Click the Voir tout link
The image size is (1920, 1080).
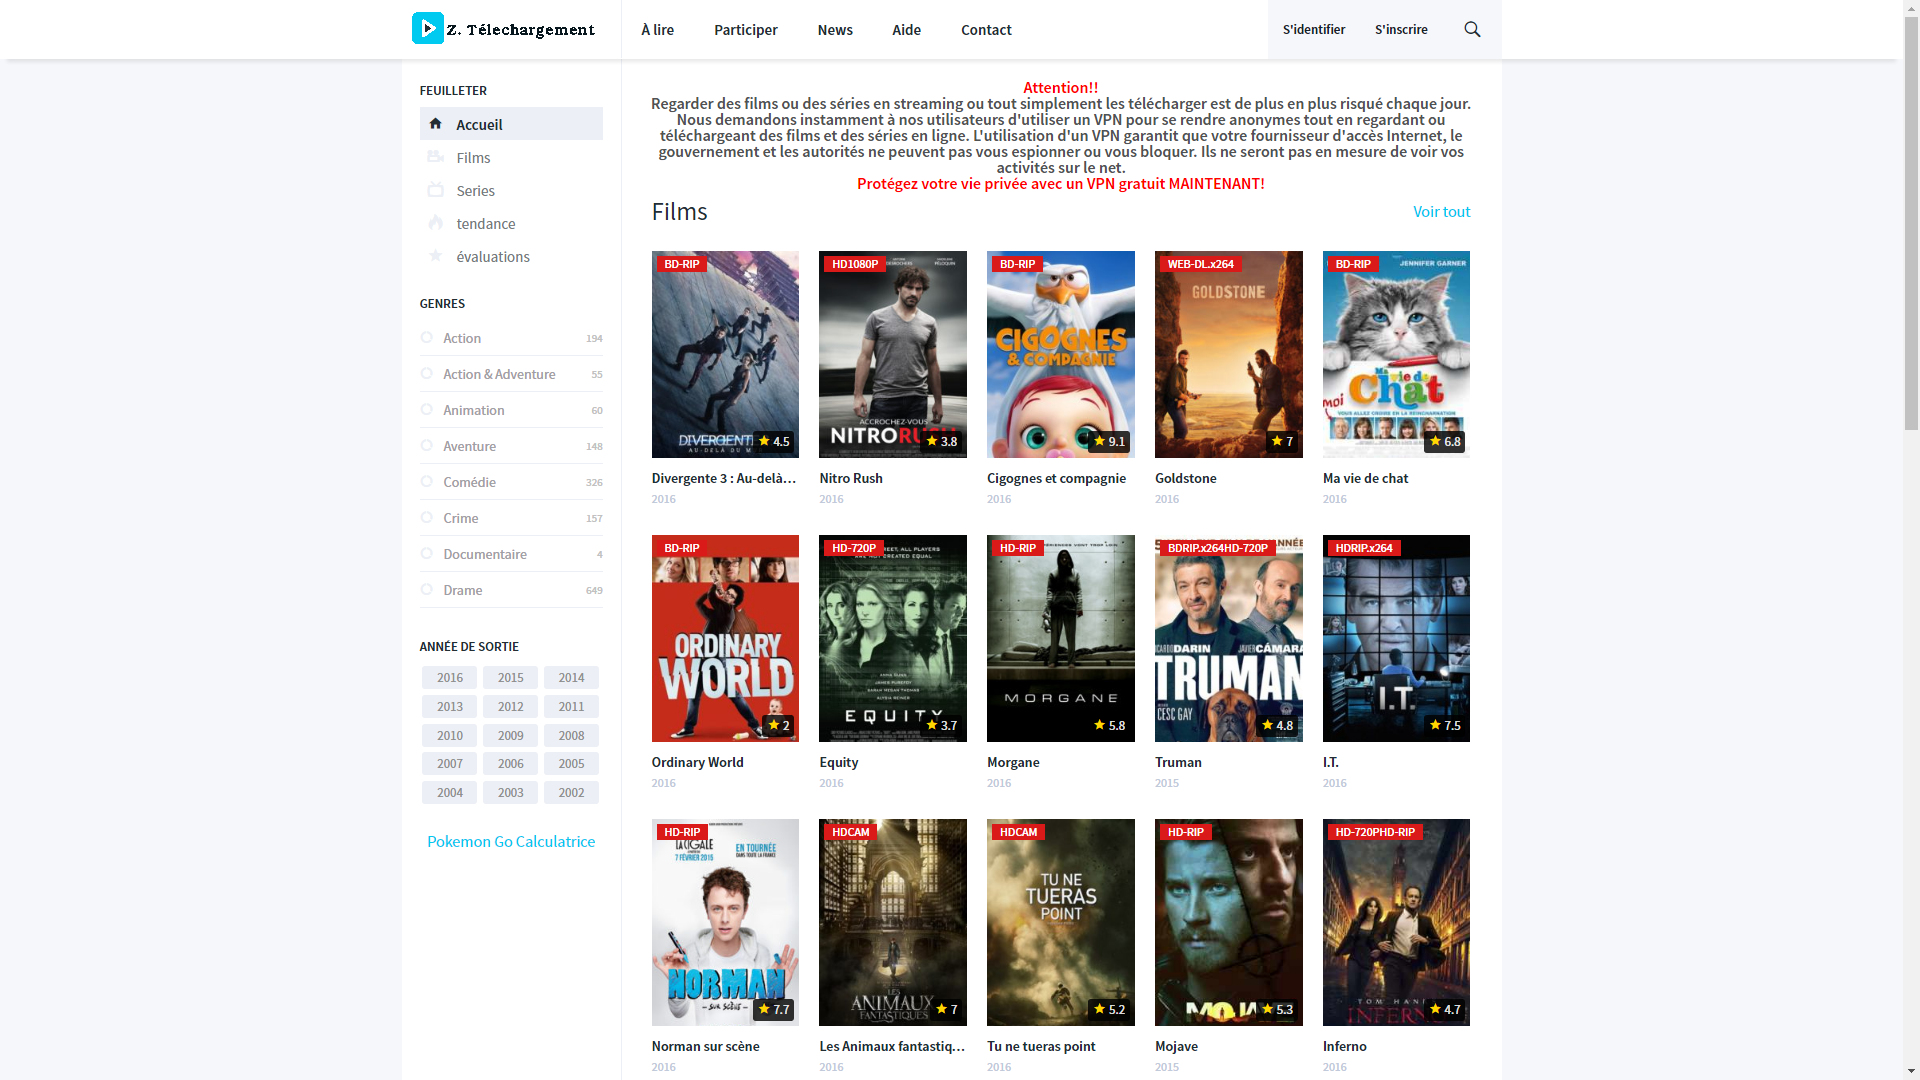click(1441, 211)
